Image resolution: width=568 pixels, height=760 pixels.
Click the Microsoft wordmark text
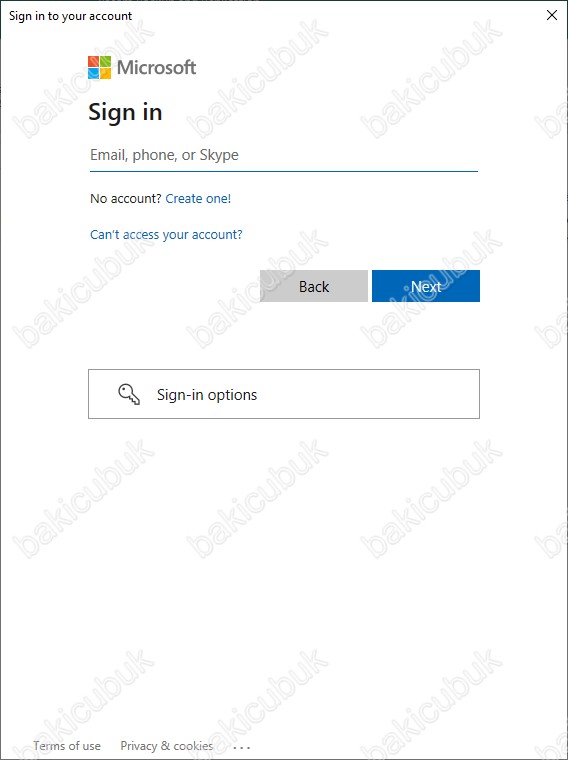(x=157, y=67)
